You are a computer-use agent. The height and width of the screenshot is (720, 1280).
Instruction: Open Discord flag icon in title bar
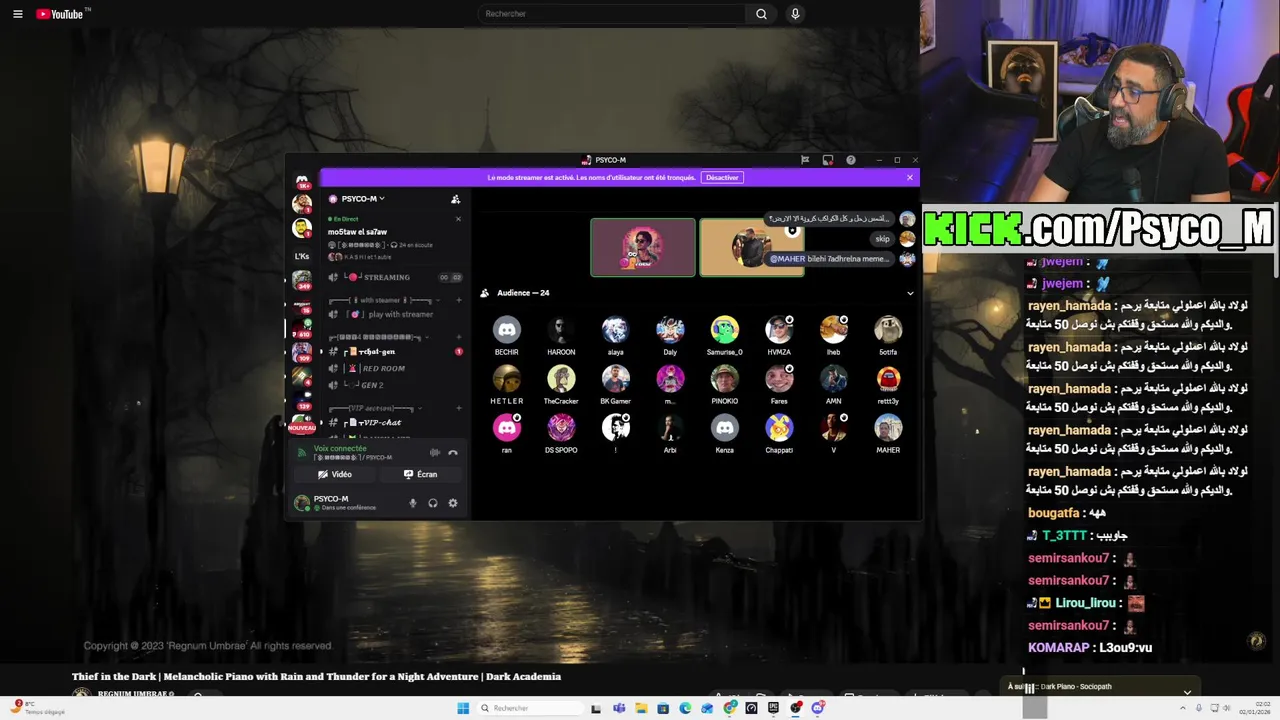(805, 160)
